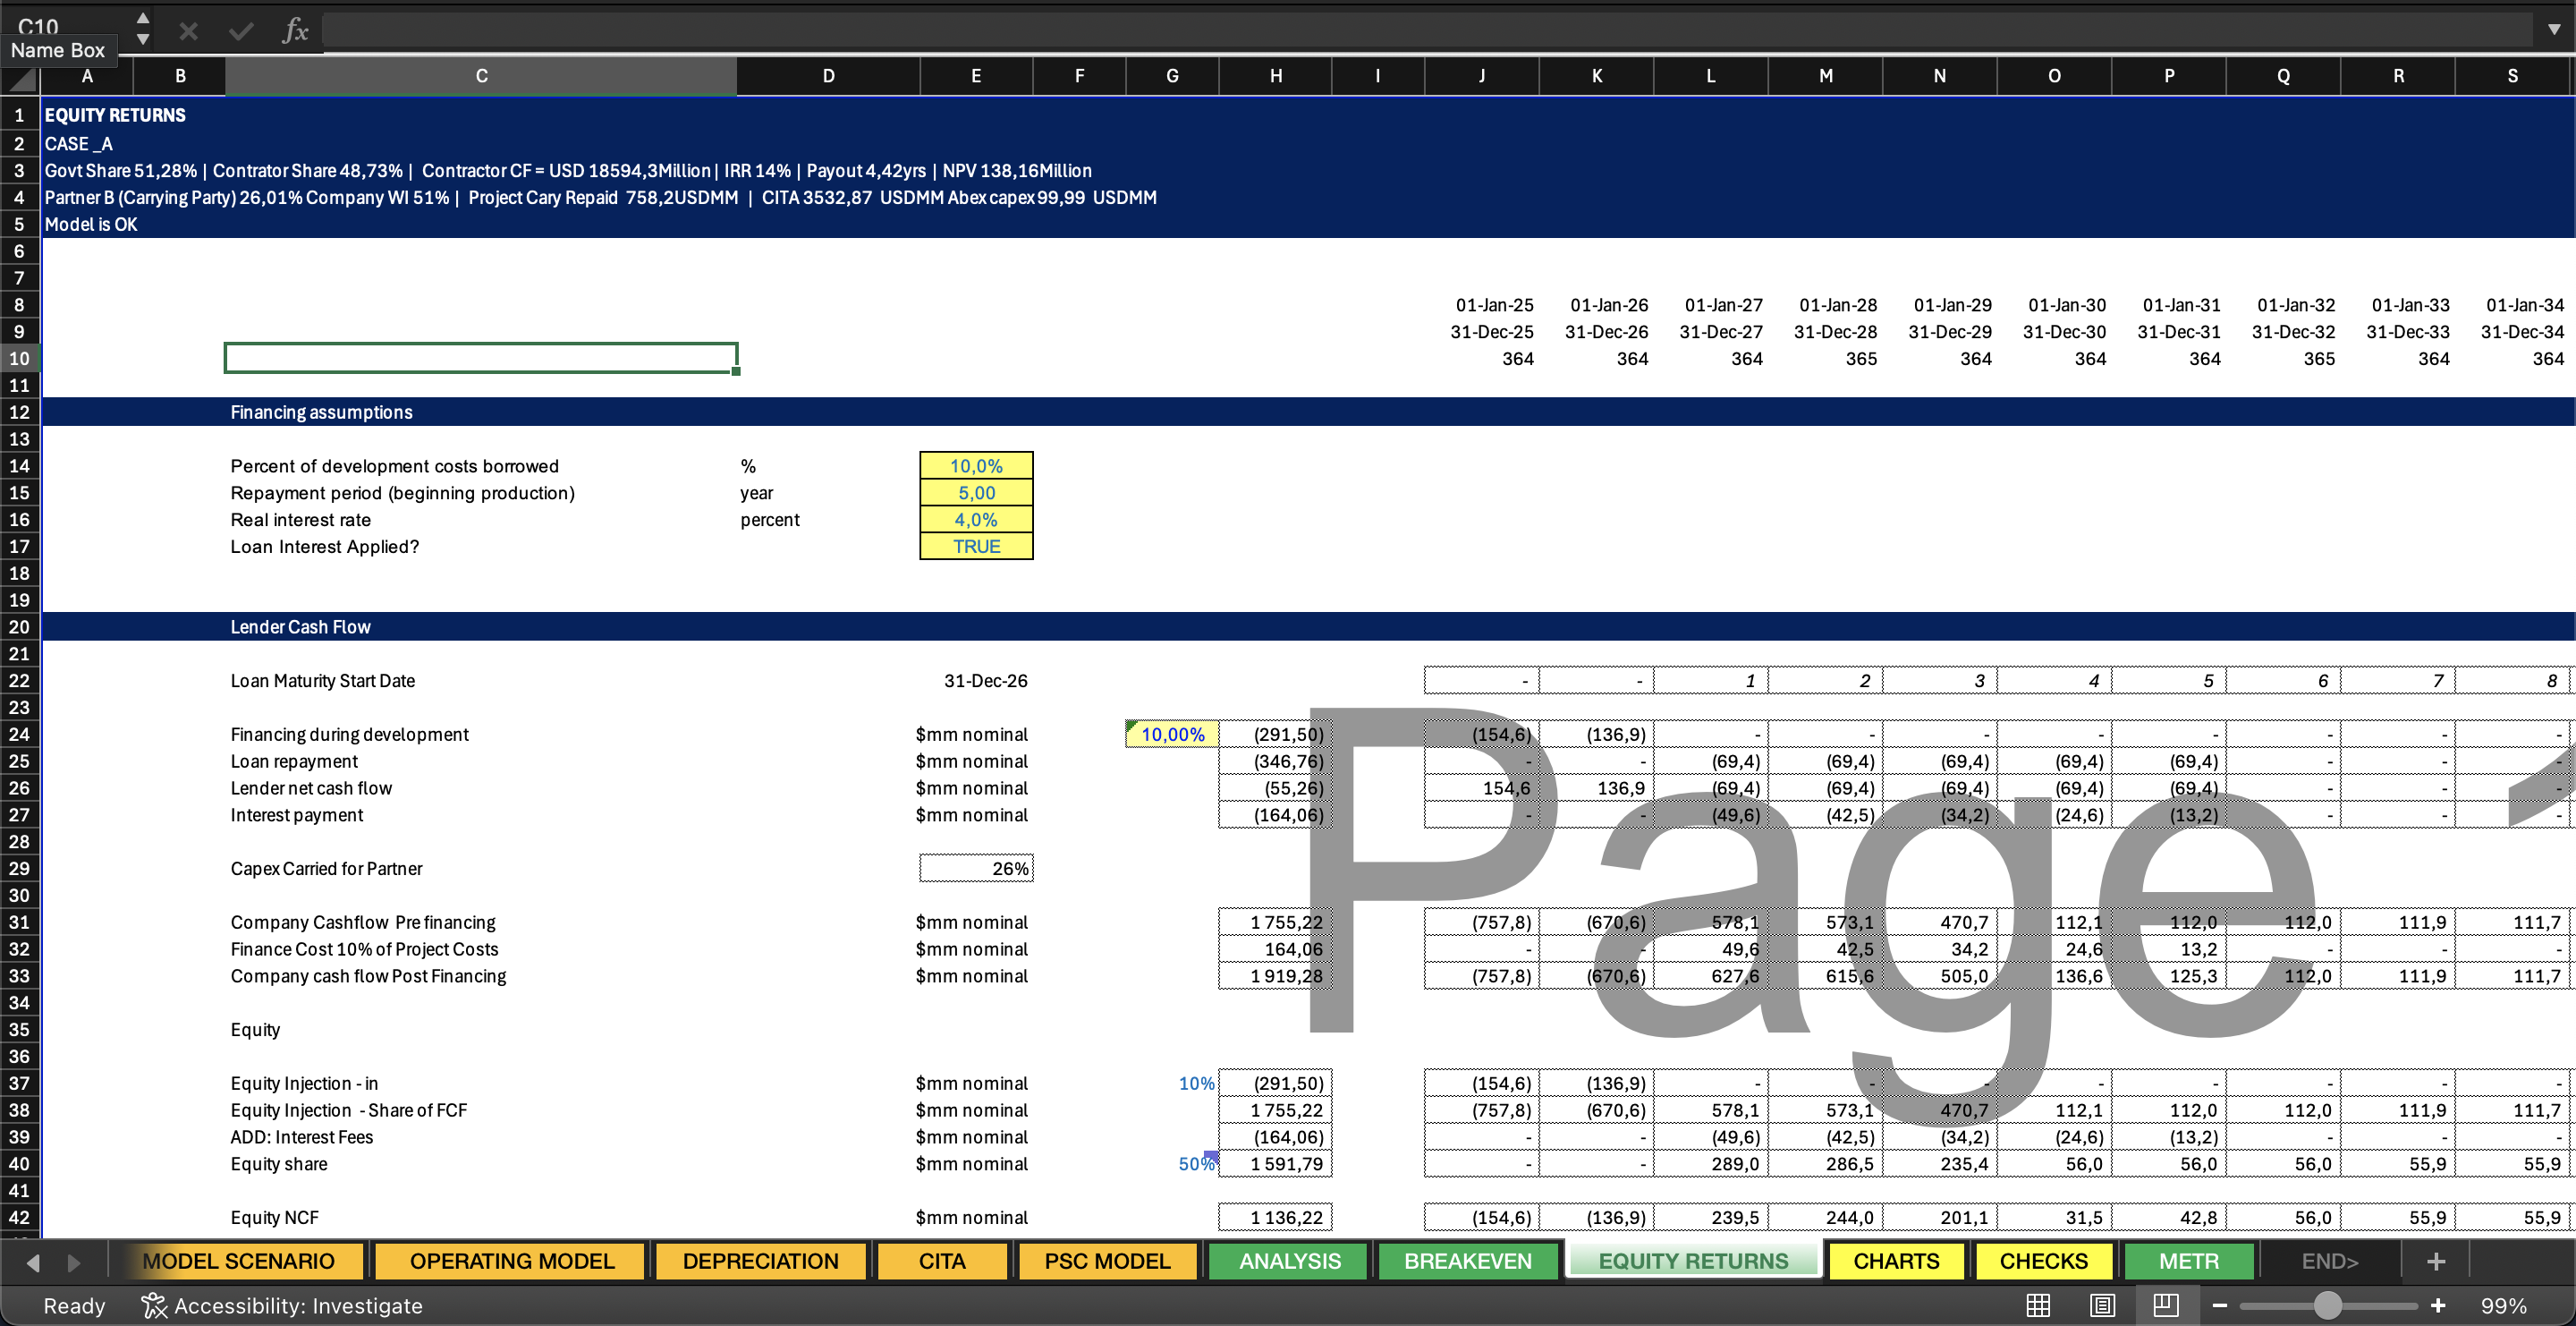Viewport: 2576px width, 1326px height.
Task: Open the BREAKEVEN sheet tab
Action: 1467,1261
